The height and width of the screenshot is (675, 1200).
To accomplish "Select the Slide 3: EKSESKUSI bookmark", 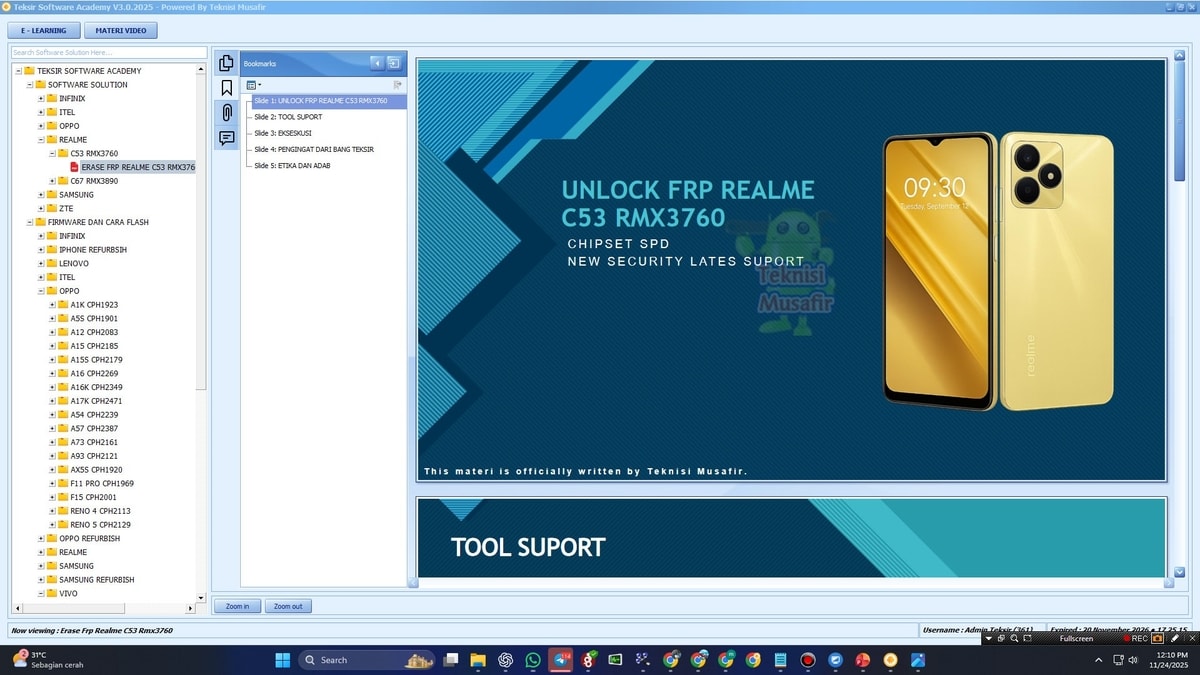I will tap(284, 133).
